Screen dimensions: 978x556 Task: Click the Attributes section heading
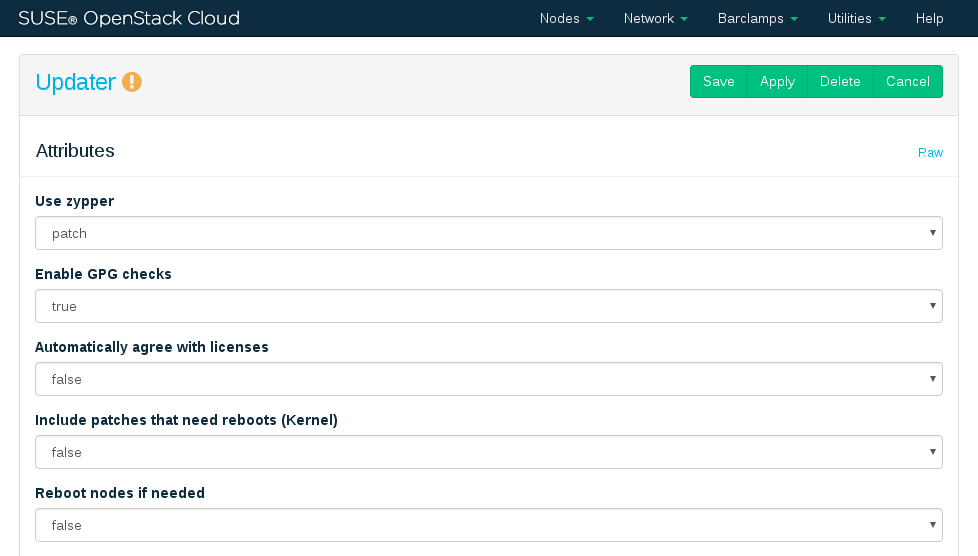(x=75, y=151)
